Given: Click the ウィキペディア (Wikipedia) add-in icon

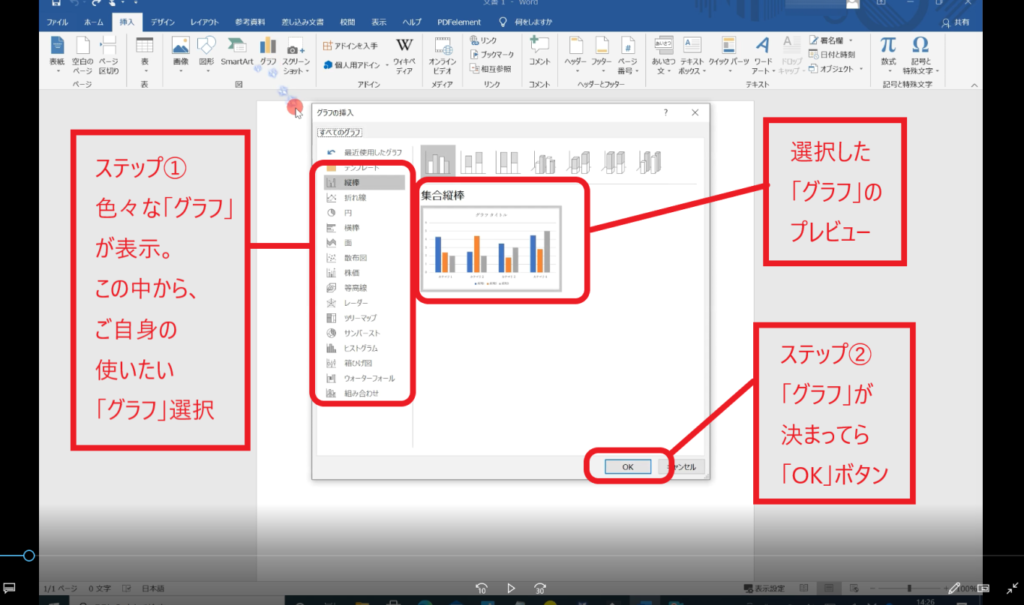Looking at the screenshot, I should coord(404,51).
